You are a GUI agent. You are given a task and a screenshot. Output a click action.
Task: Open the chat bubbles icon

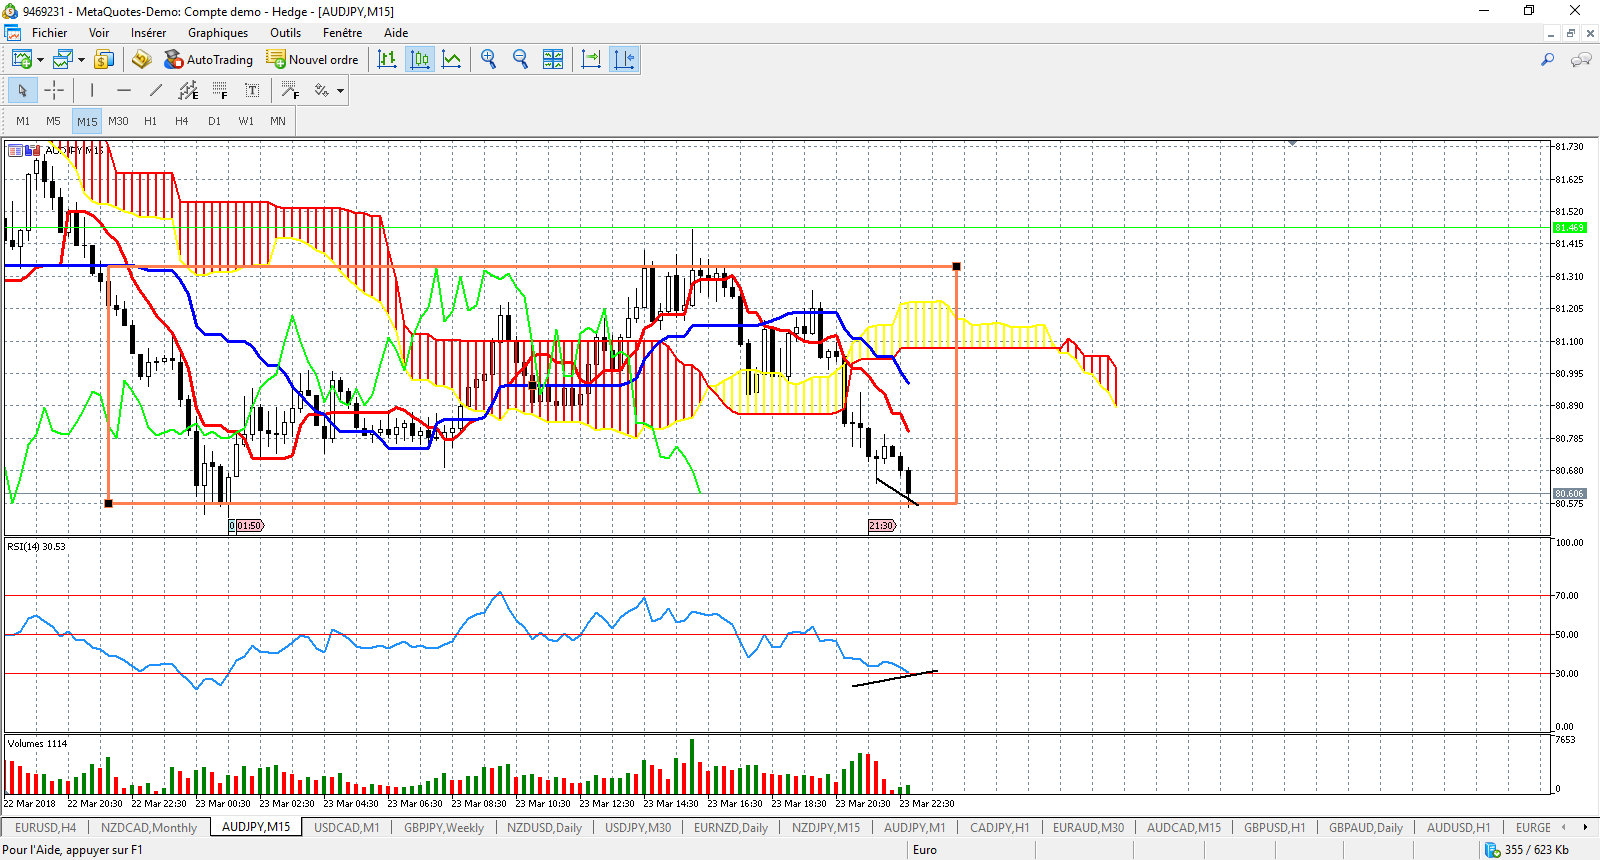(x=1581, y=60)
